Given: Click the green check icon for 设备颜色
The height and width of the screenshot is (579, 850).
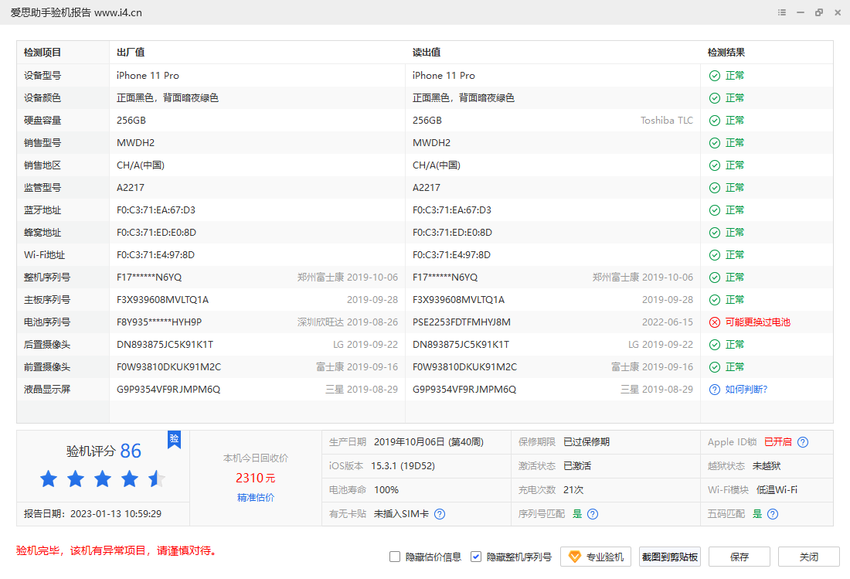Looking at the screenshot, I should pos(714,98).
